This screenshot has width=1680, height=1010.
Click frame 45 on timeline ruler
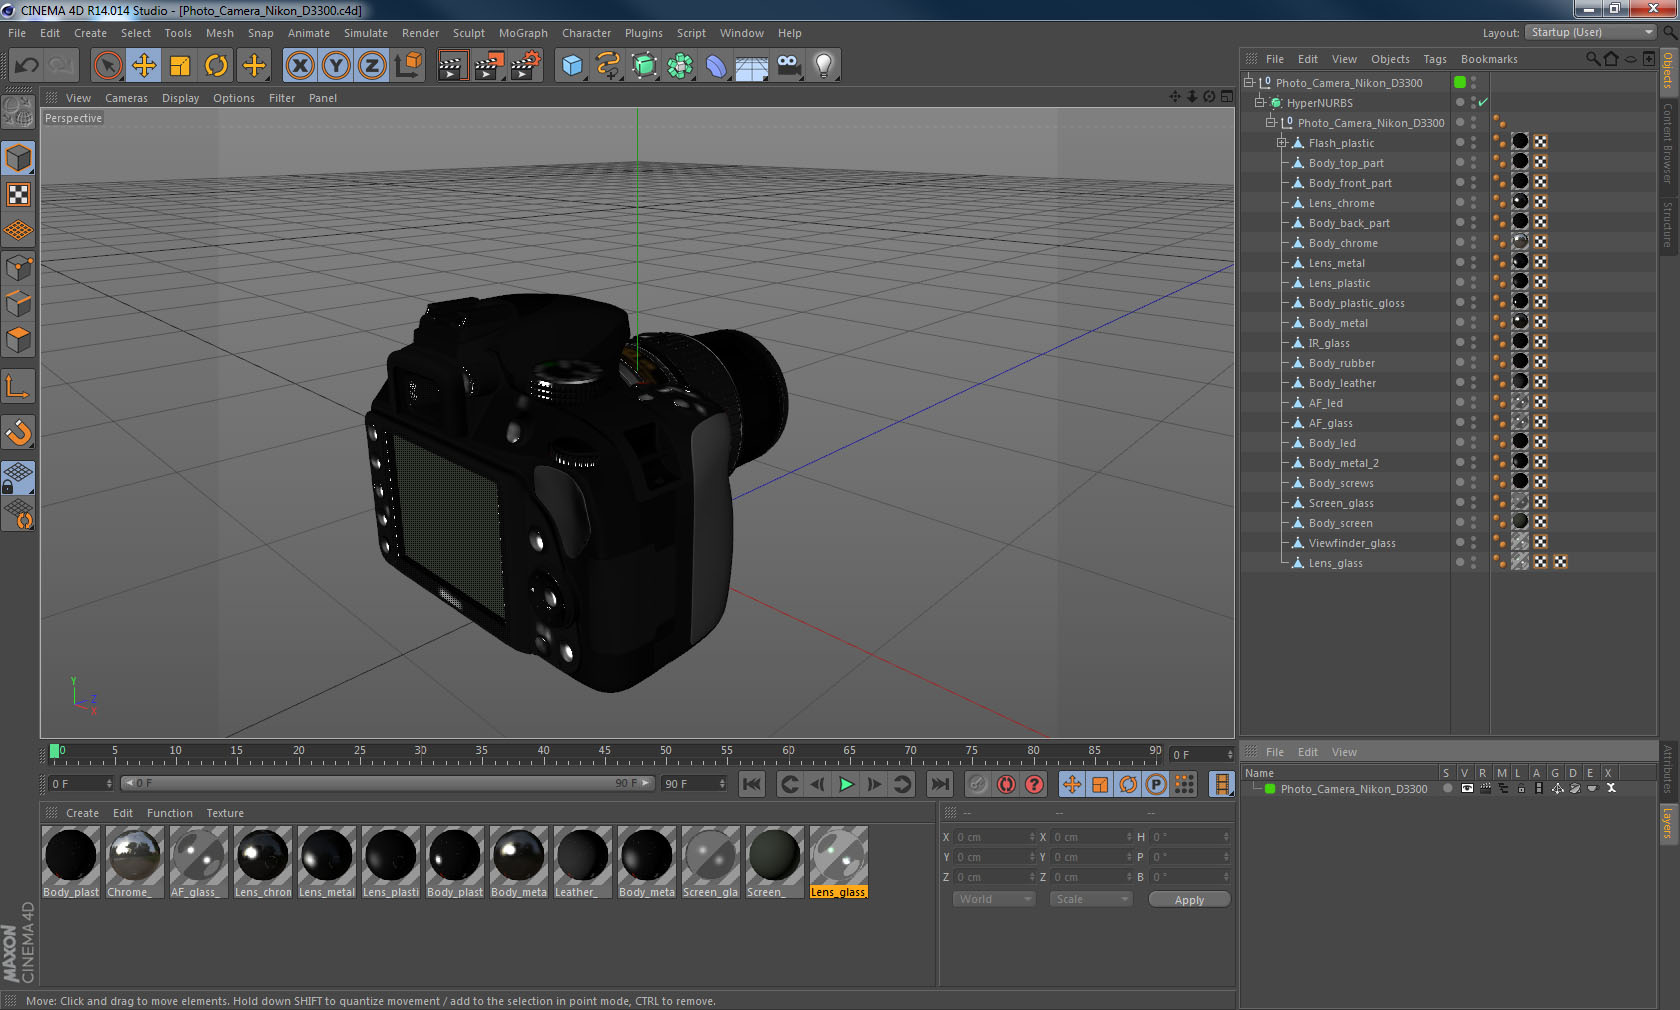pos(605,751)
